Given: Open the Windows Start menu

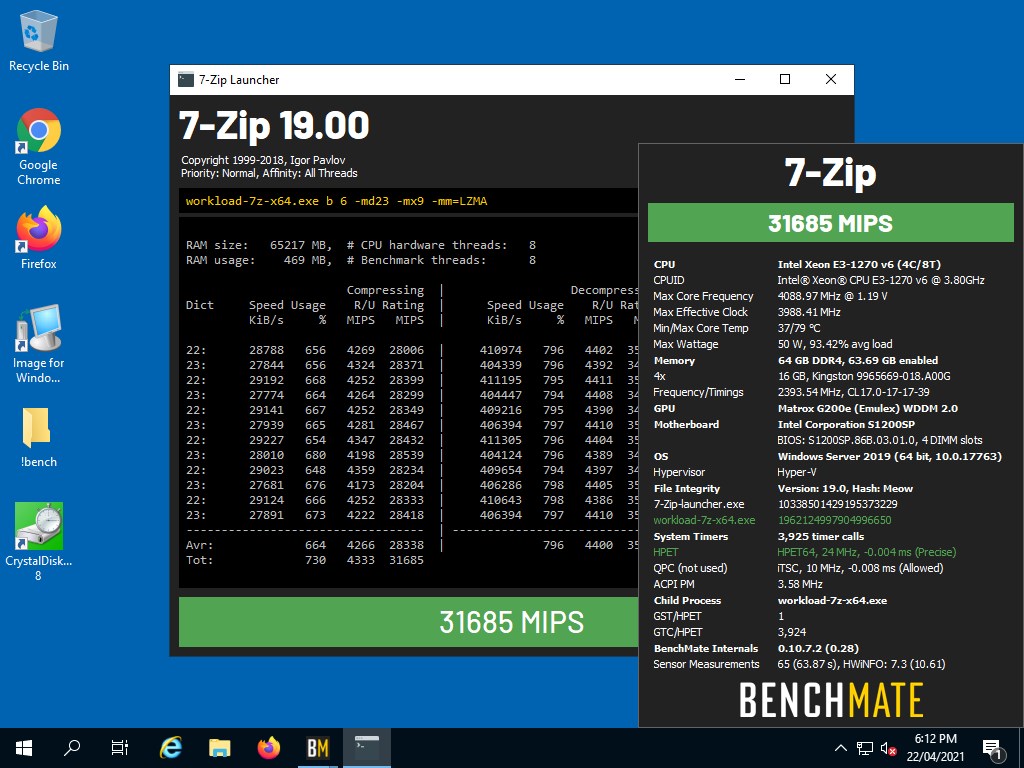Looking at the screenshot, I should pyautogui.click(x=24, y=748).
